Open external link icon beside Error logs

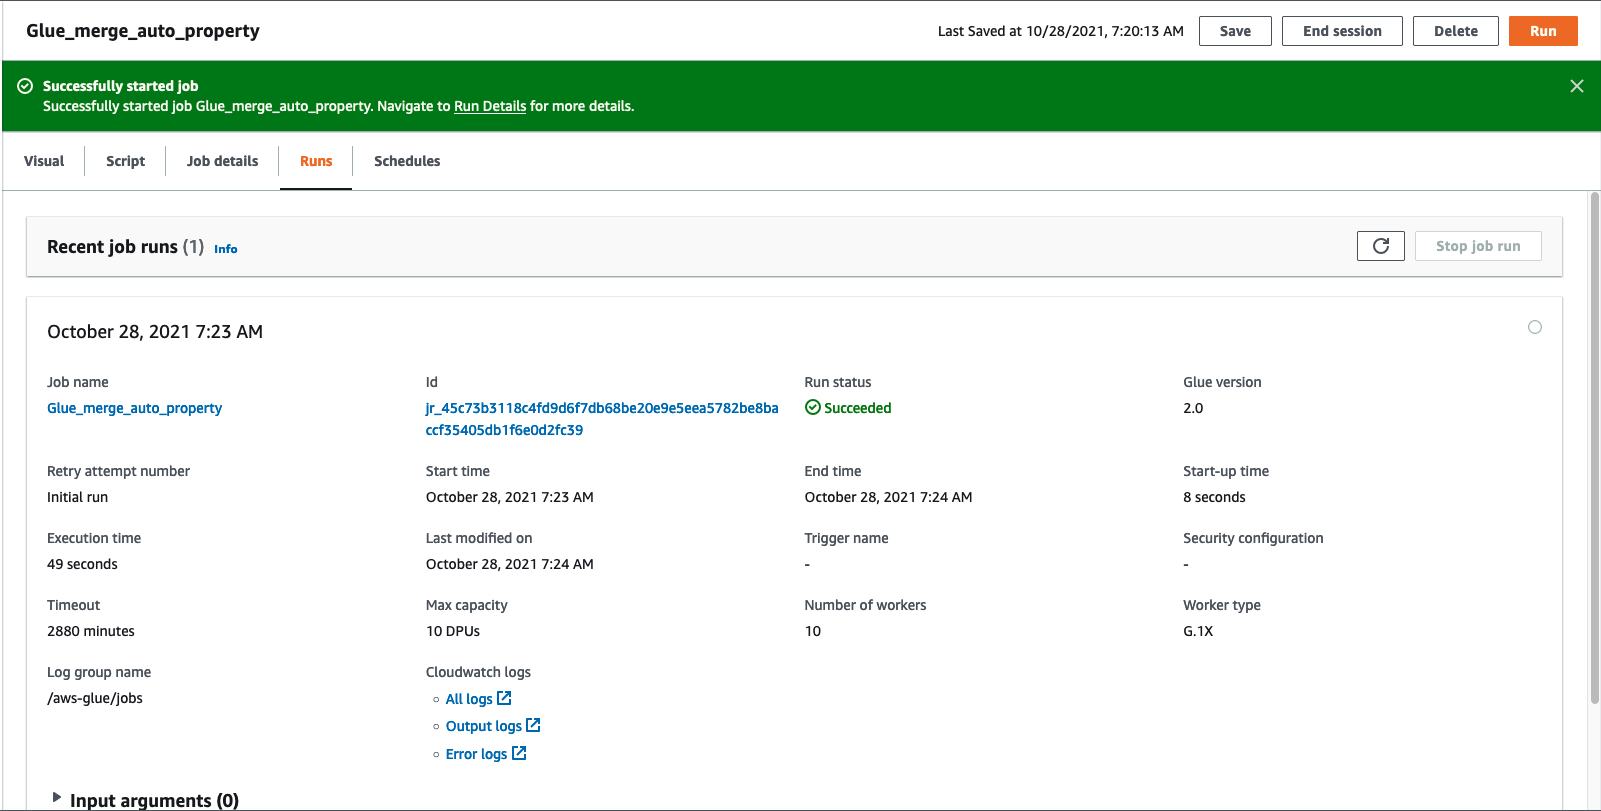point(519,753)
